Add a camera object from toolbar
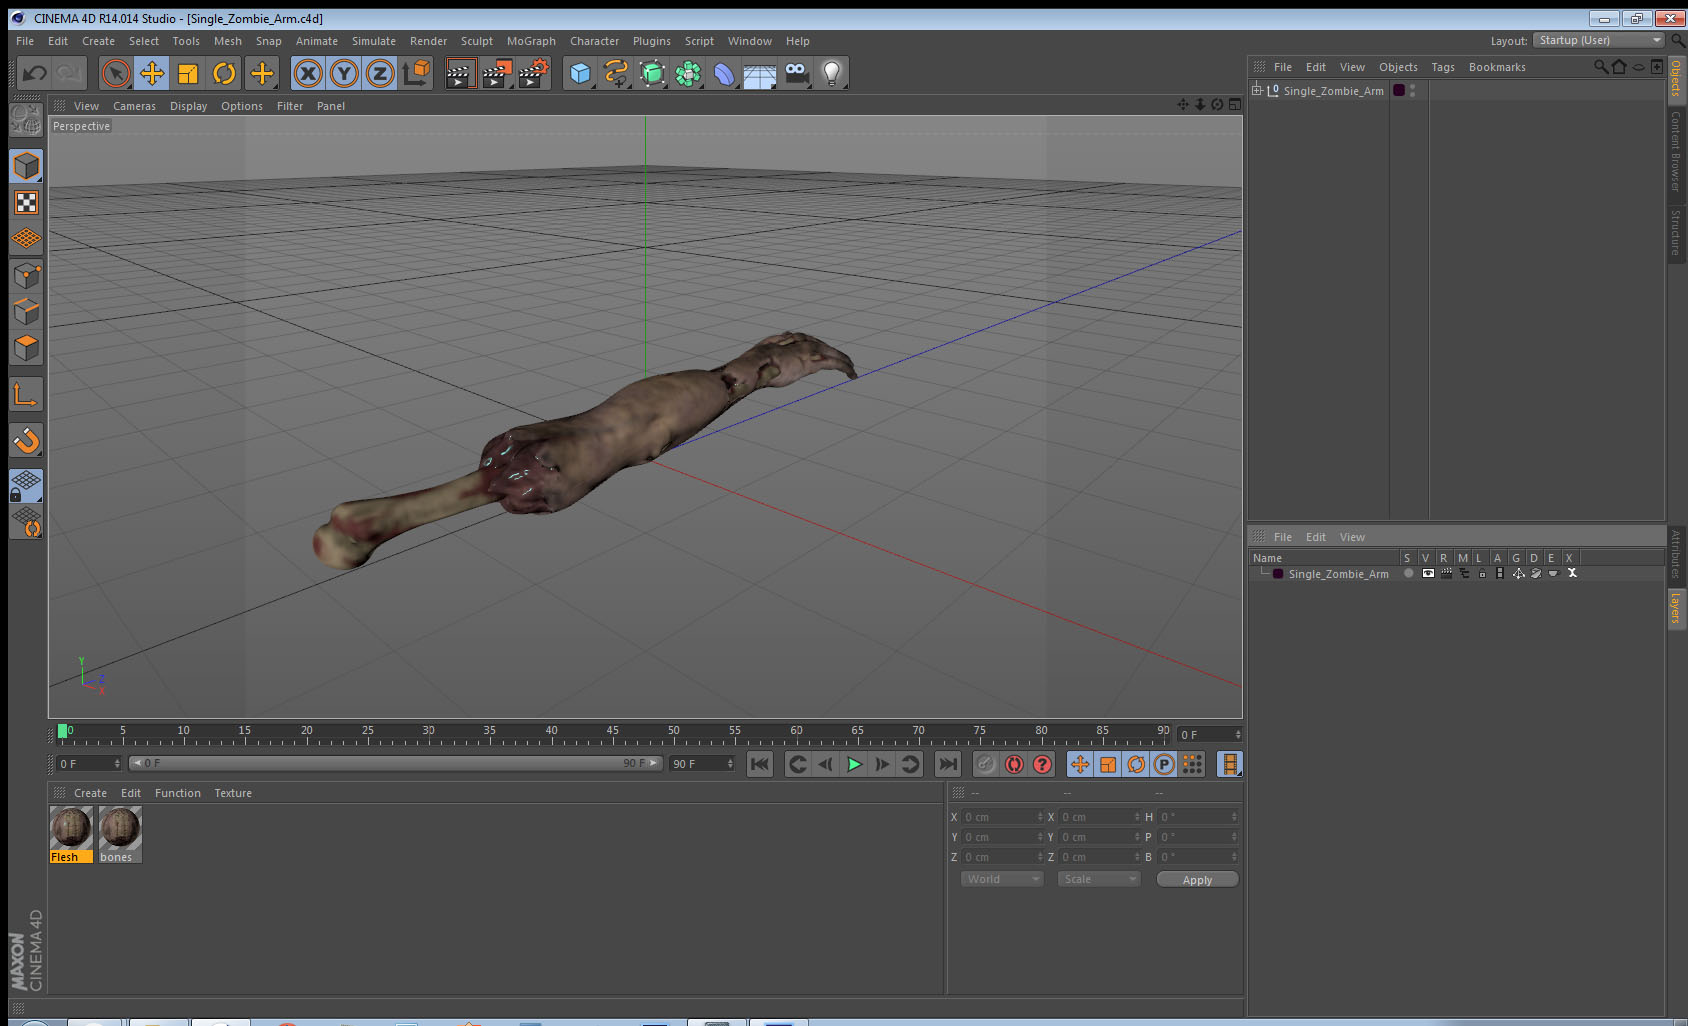The width and height of the screenshot is (1688, 1026). 796,73
